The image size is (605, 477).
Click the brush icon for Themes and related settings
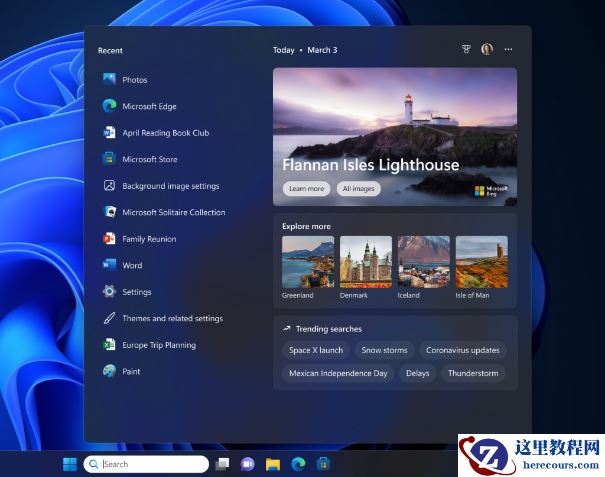tap(109, 318)
